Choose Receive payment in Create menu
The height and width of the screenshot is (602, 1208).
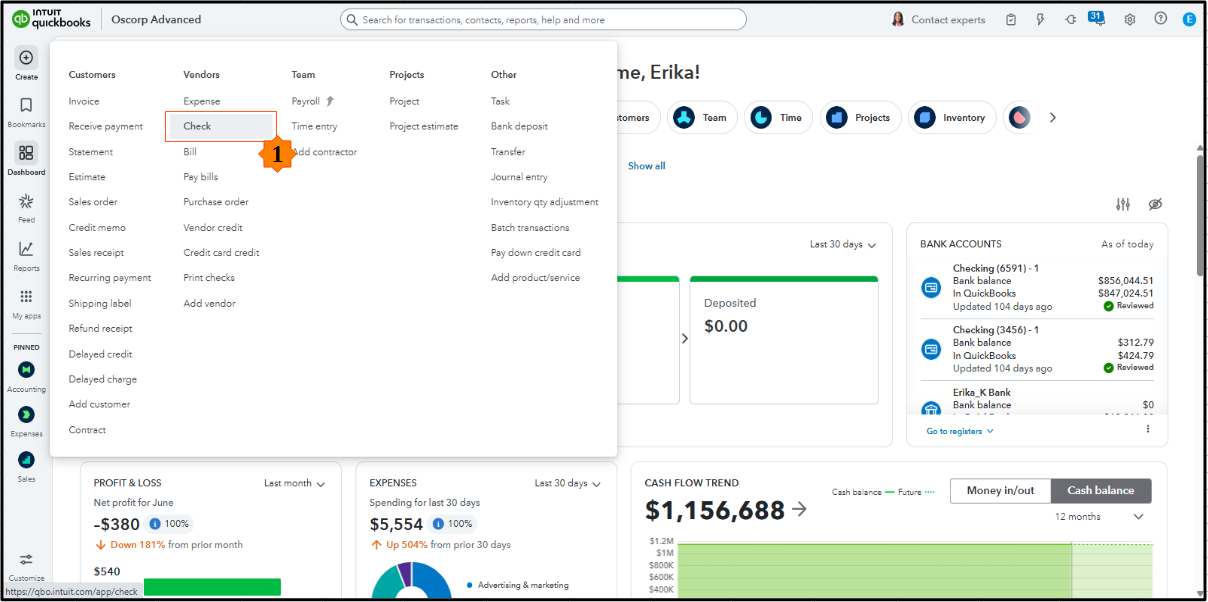click(x=106, y=126)
